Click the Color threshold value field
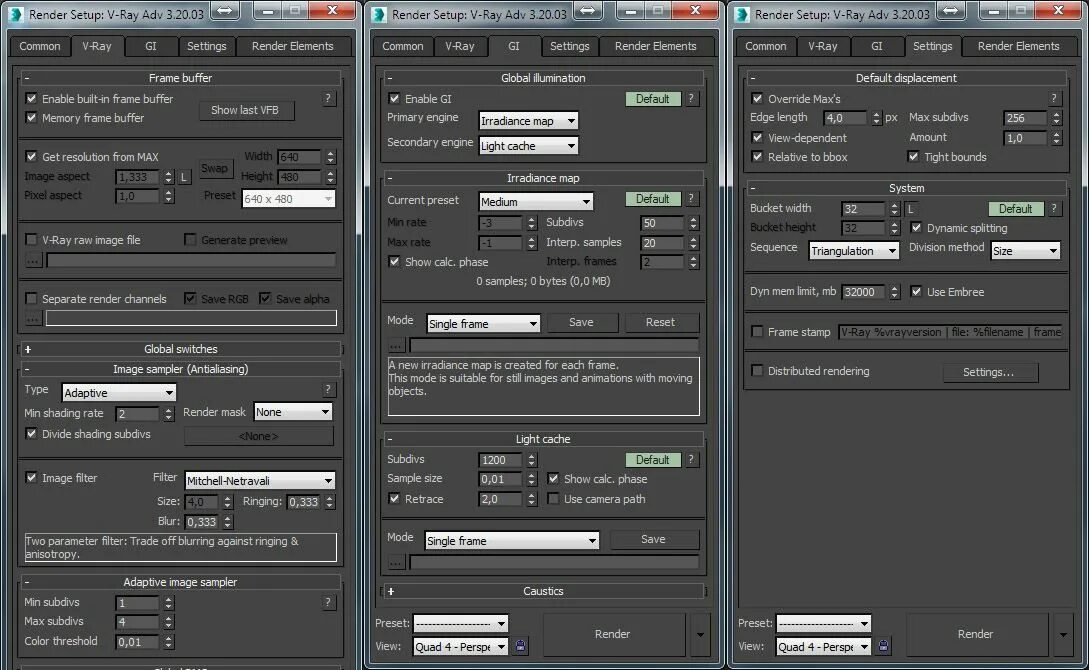This screenshot has height=670, width=1089. pyautogui.click(x=138, y=642)
